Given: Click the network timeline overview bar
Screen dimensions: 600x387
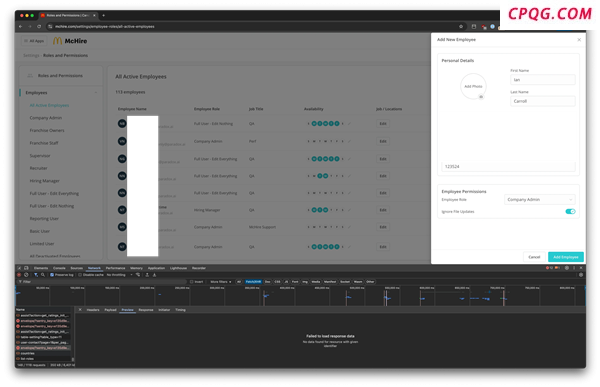Looking at the screenshot, I should tap(300, 296).
